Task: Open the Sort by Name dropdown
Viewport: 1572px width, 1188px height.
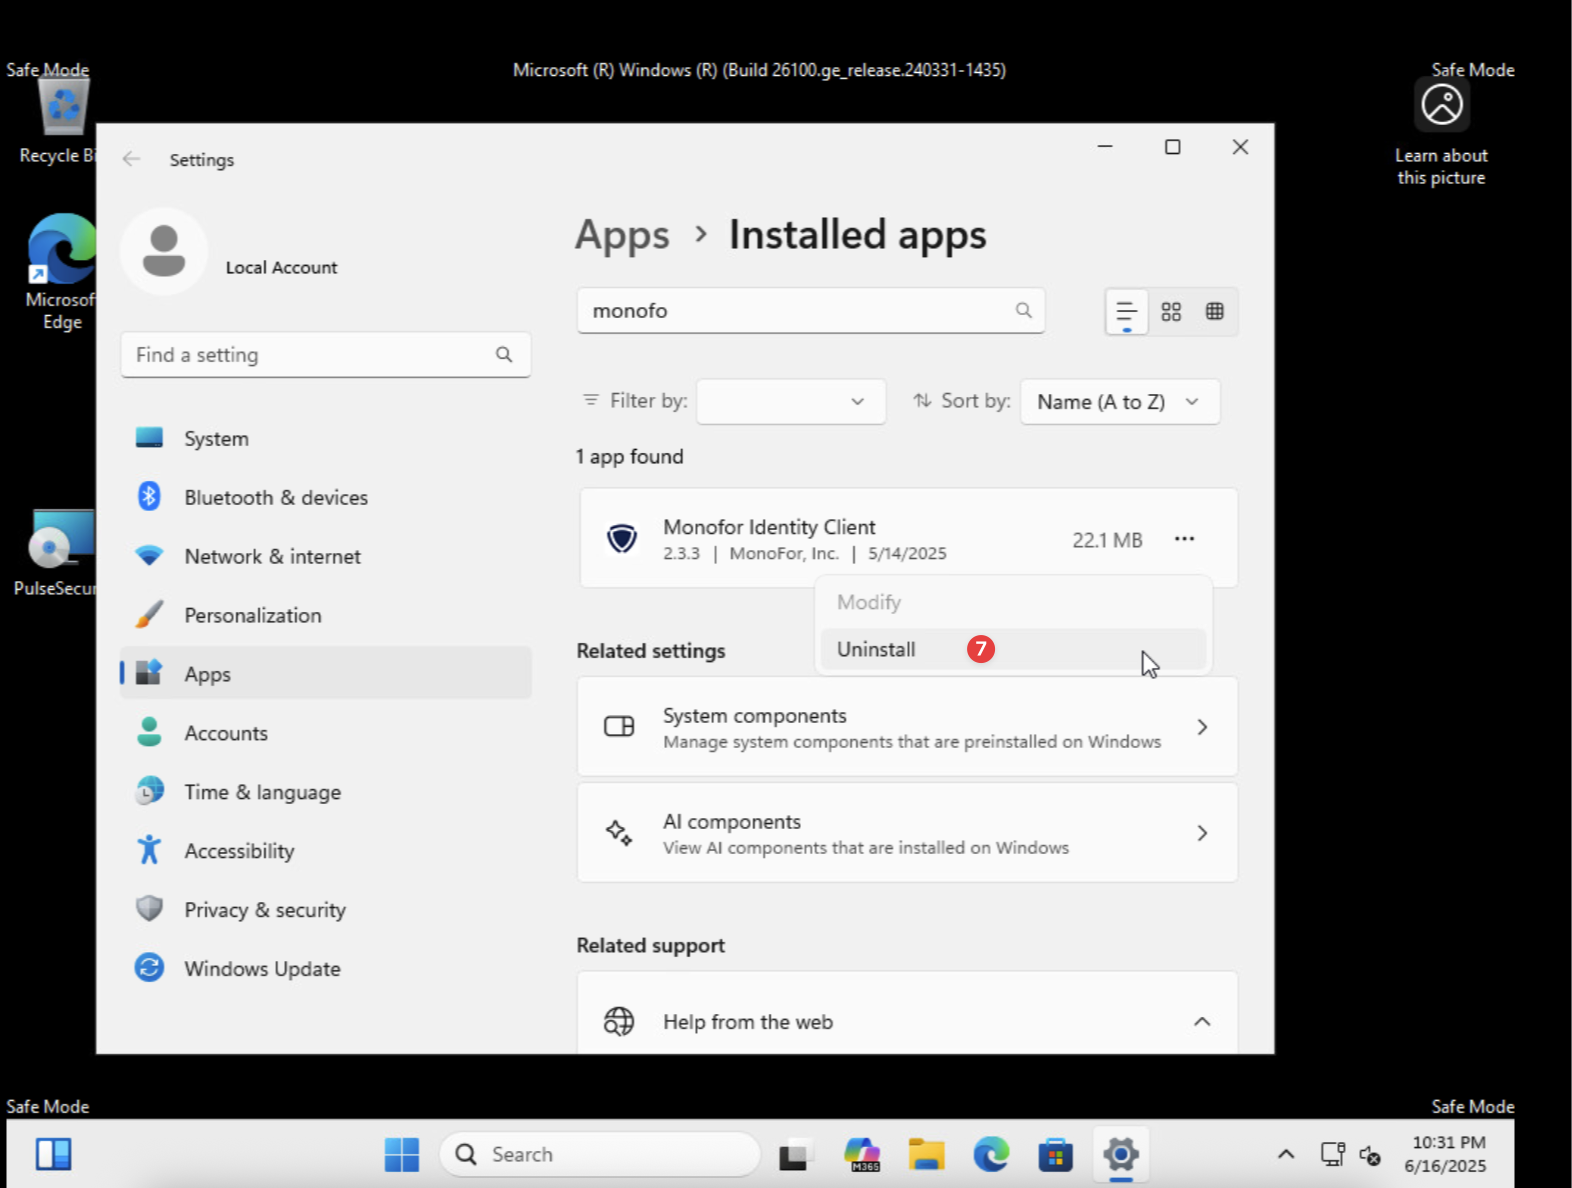Action: (1119, 402)
